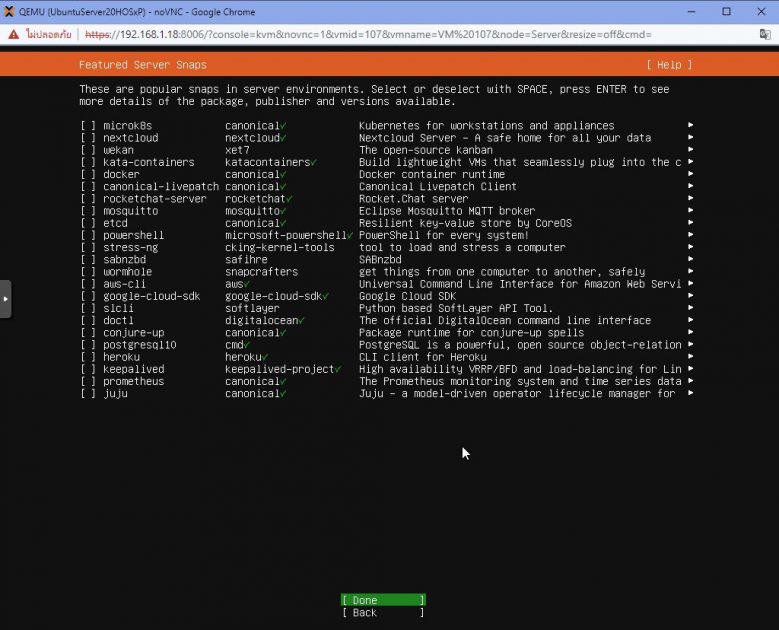The width and height of the screenshot is (779, 630).
Task: Open details arrow for wekan row
Action: pos(690,150)
